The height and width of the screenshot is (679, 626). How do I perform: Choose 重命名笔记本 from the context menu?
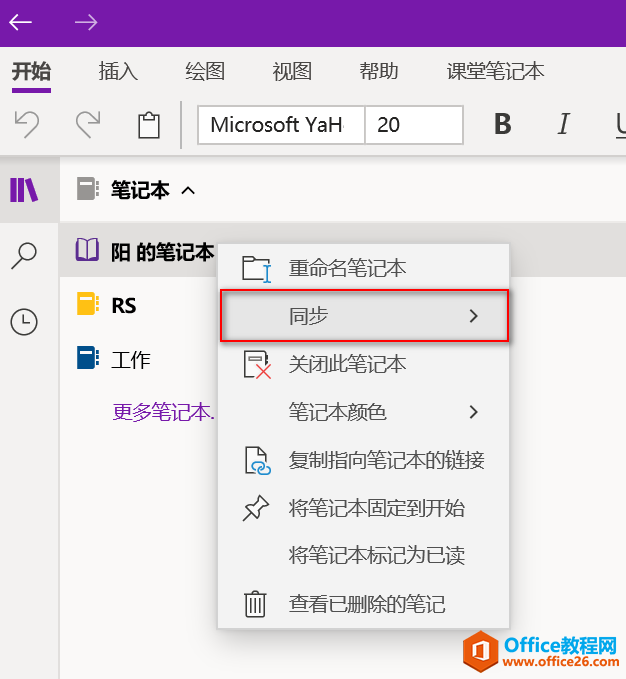364,268
